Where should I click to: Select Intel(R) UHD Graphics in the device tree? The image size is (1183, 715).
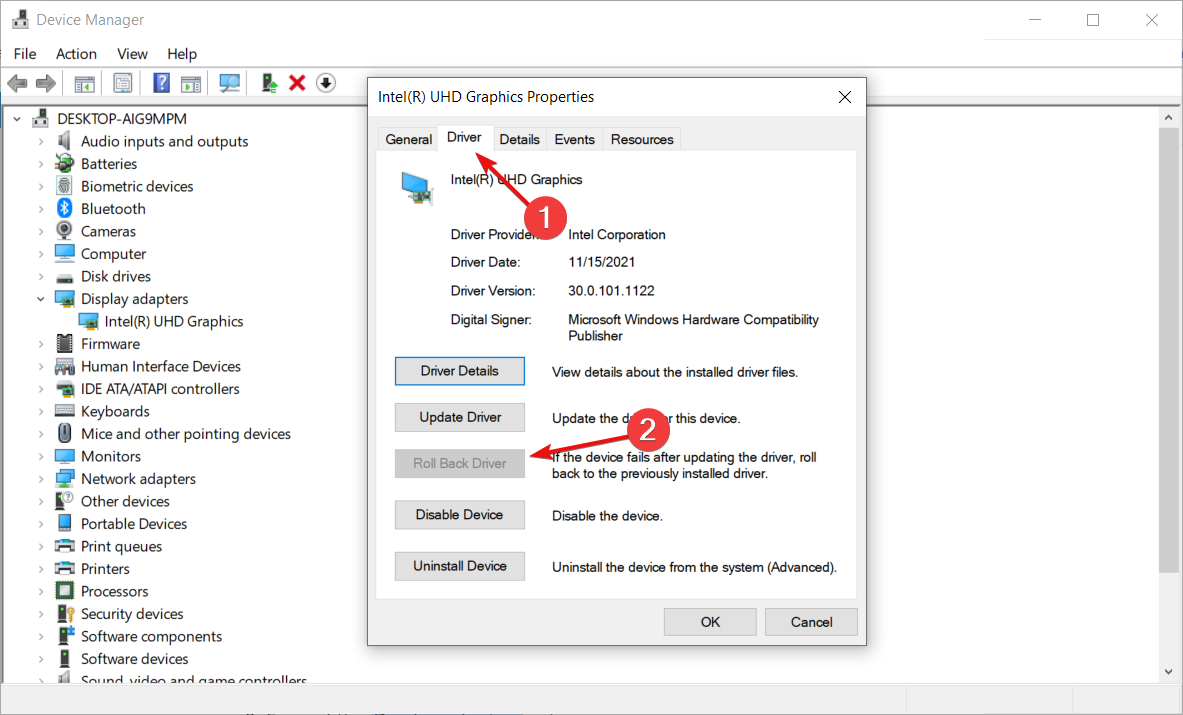click(x=174, y=321)
